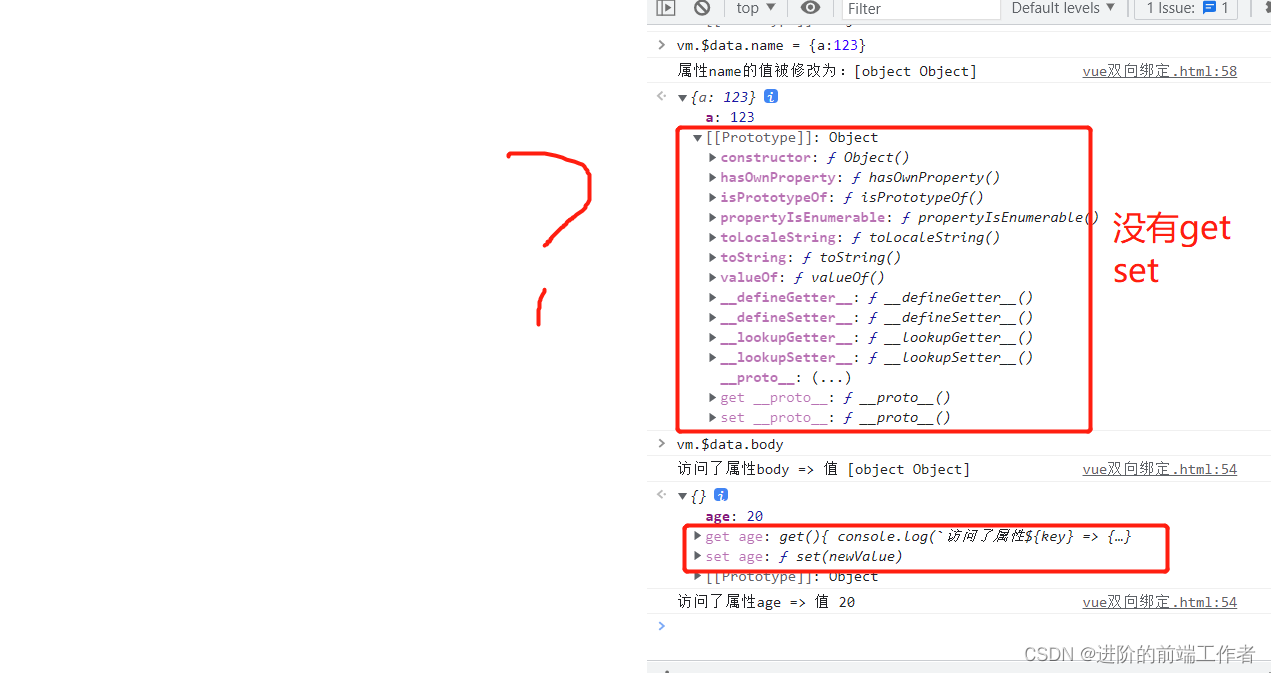Show the console sidebar panel
This screenshot has width=1271, height=673.
[665, 8]
